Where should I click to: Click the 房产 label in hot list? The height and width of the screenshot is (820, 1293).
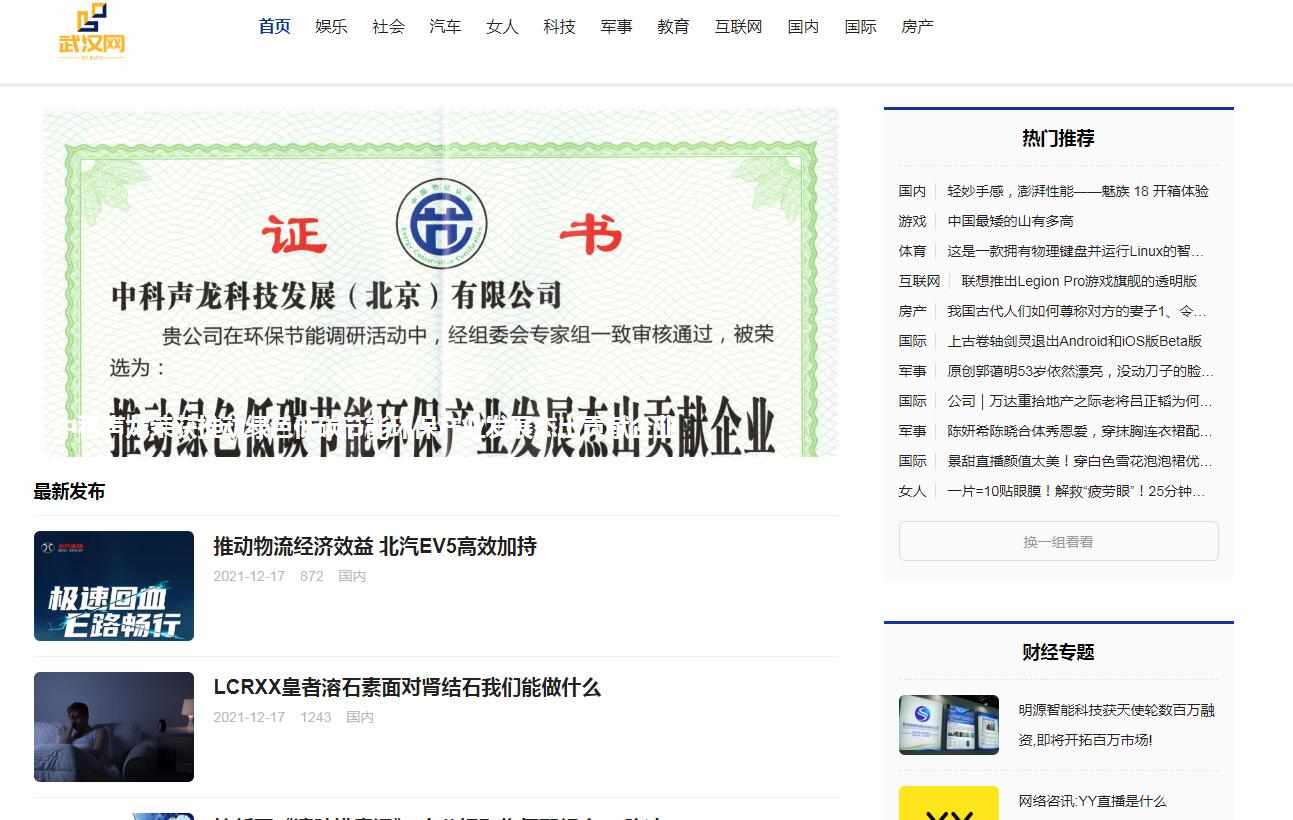click(912, 311)
